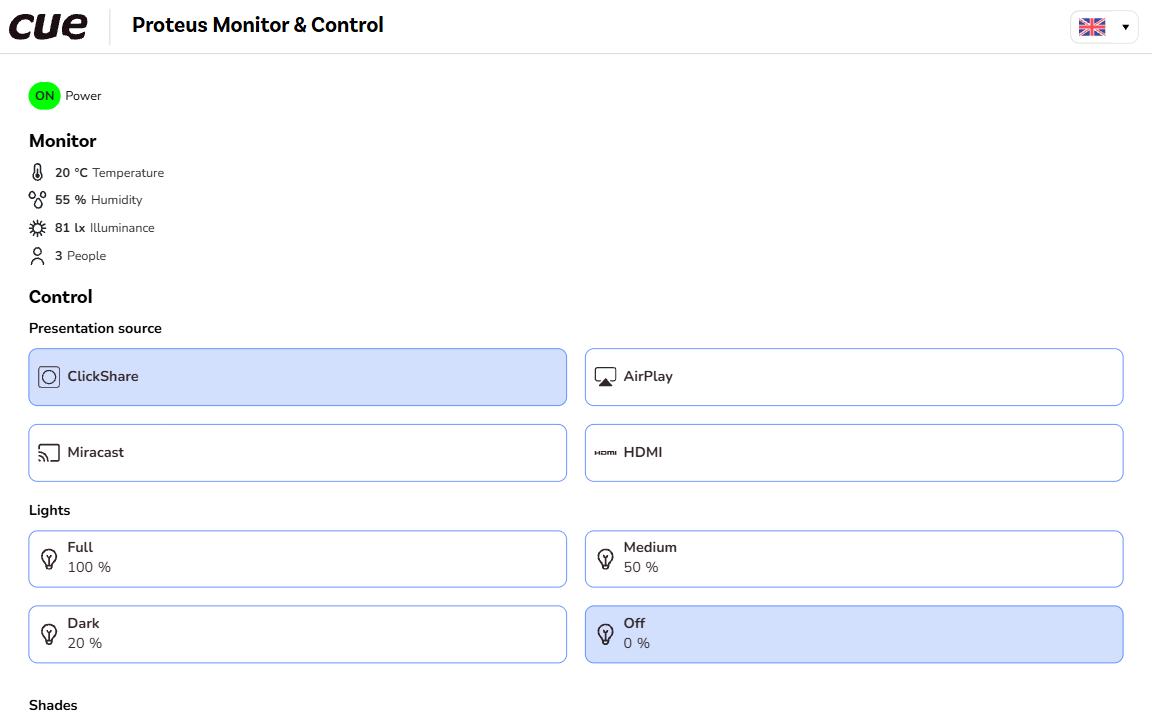Toggle the green ON power switch
The width and height of the screenshot is (1152, 718).
pyautogui.click(x=45, y=96)
